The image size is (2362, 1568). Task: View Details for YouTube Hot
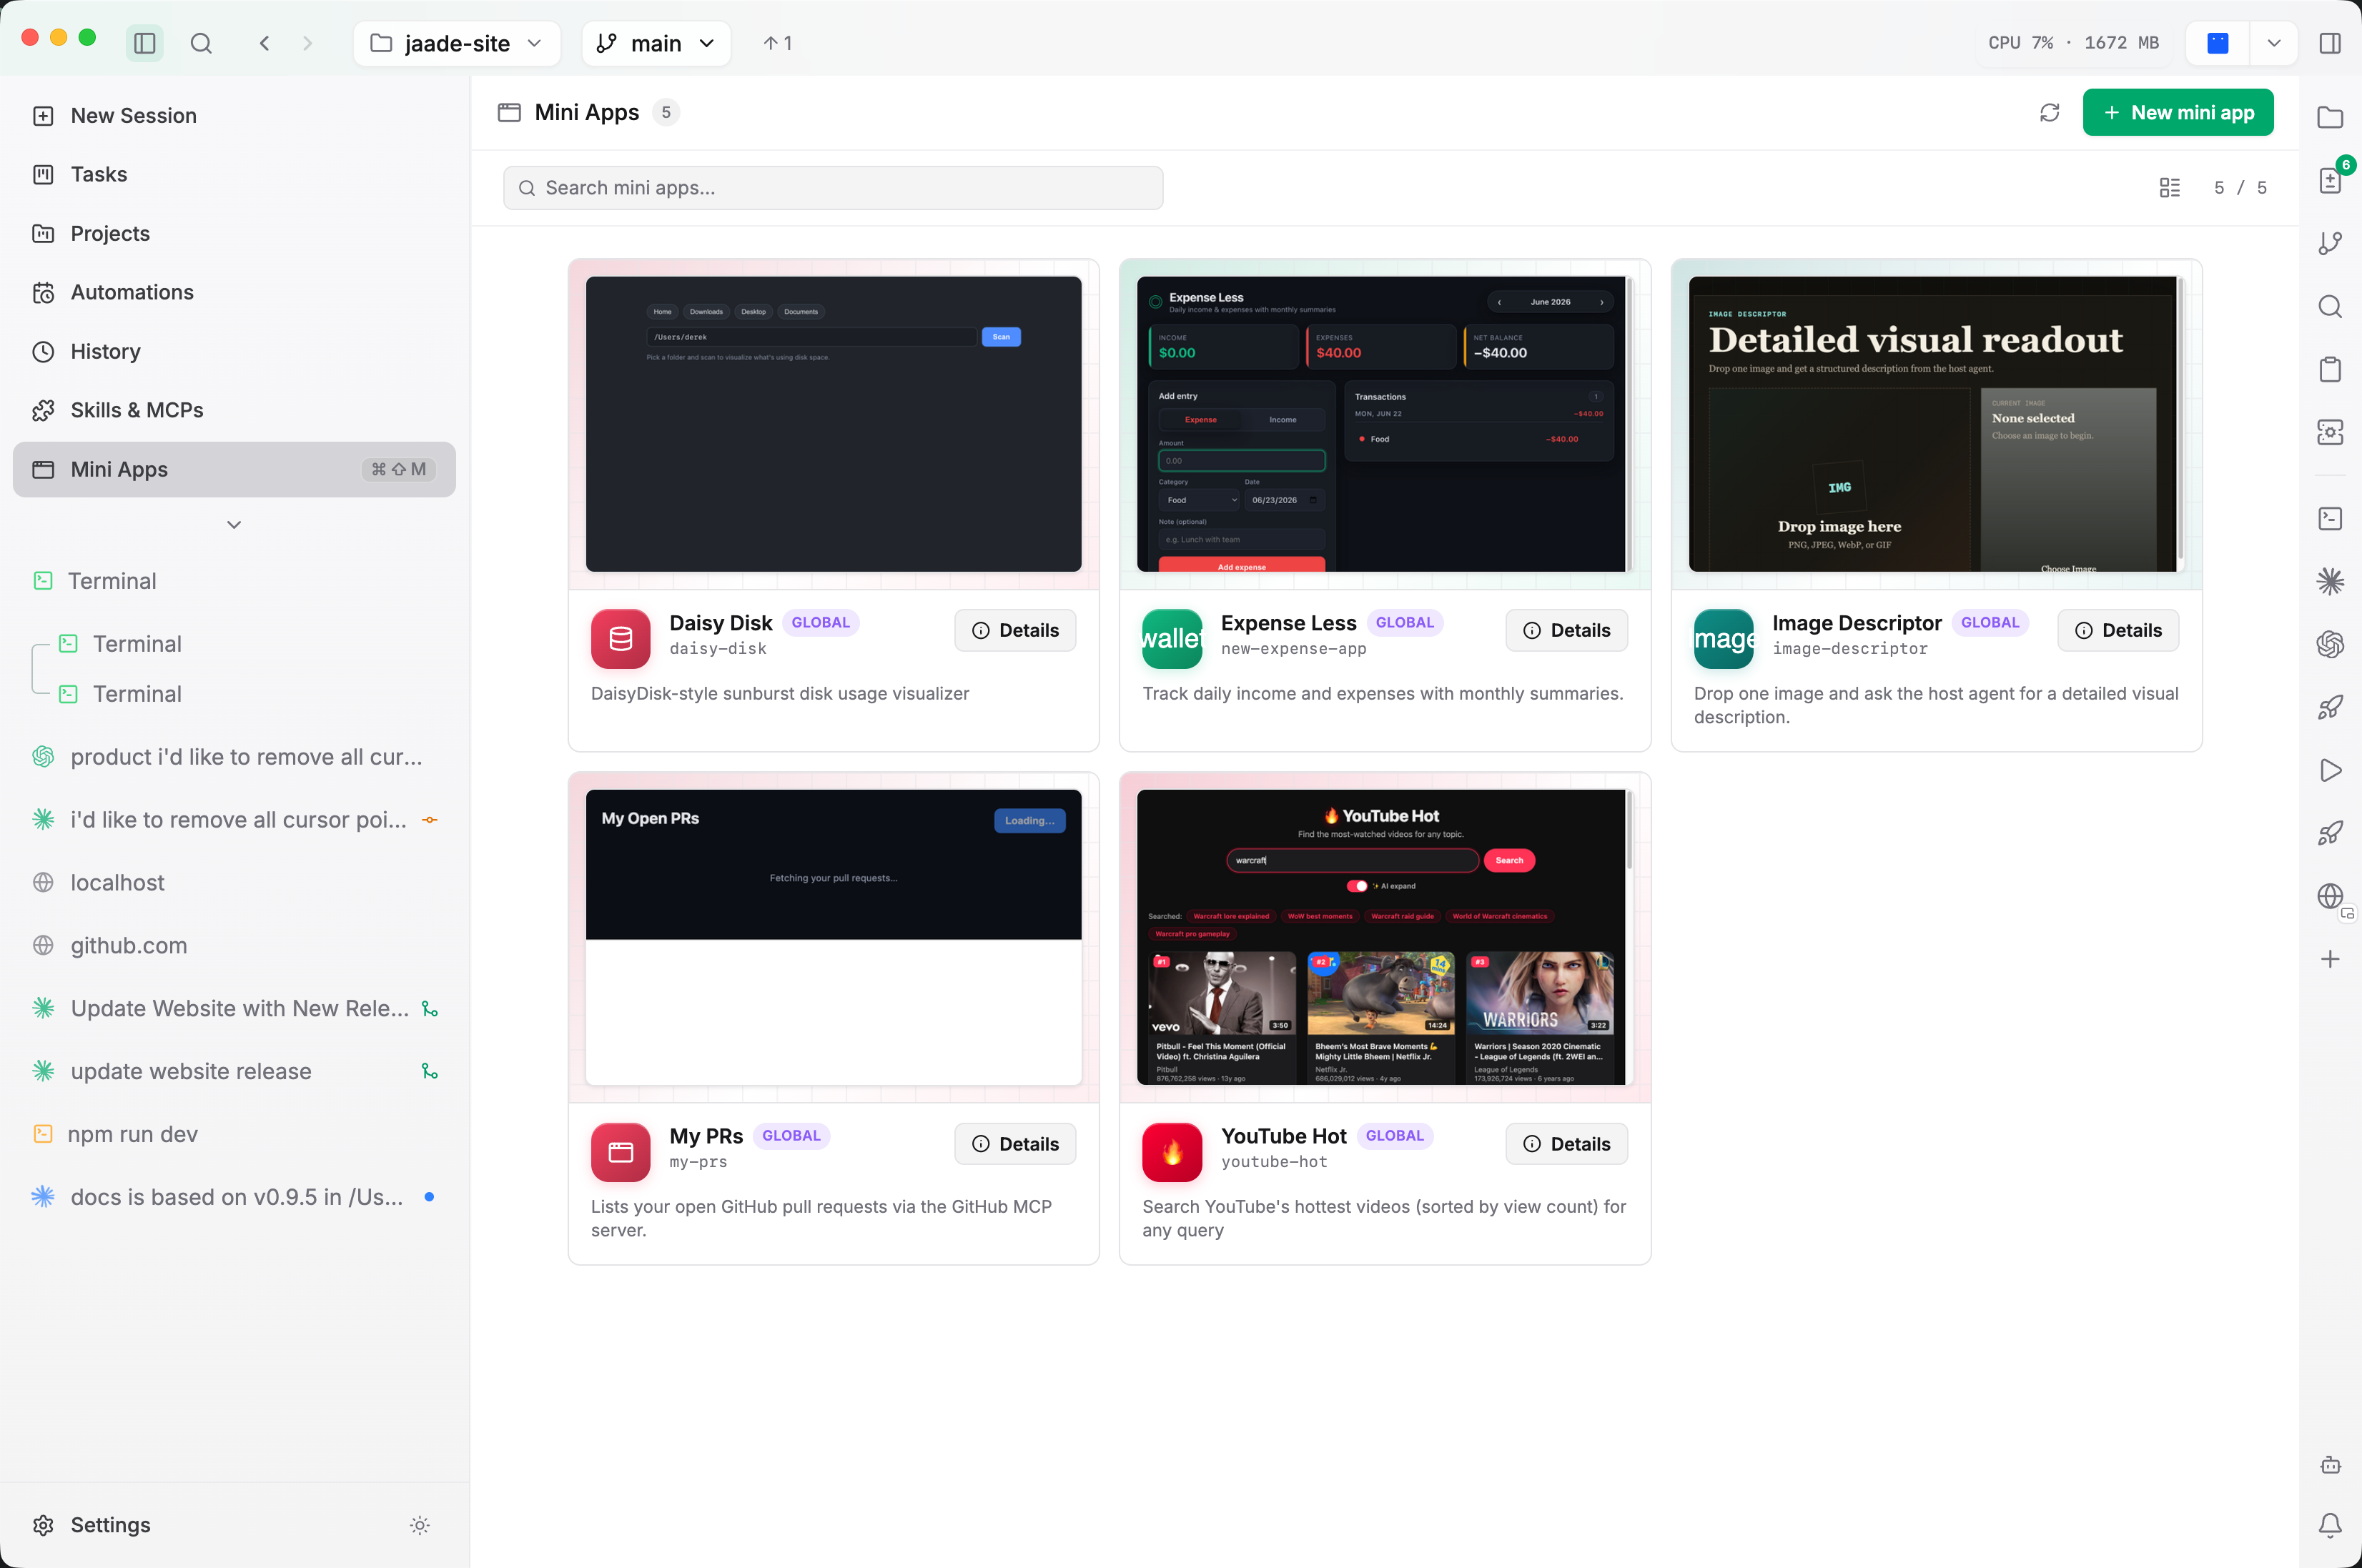[1566, 1144]
